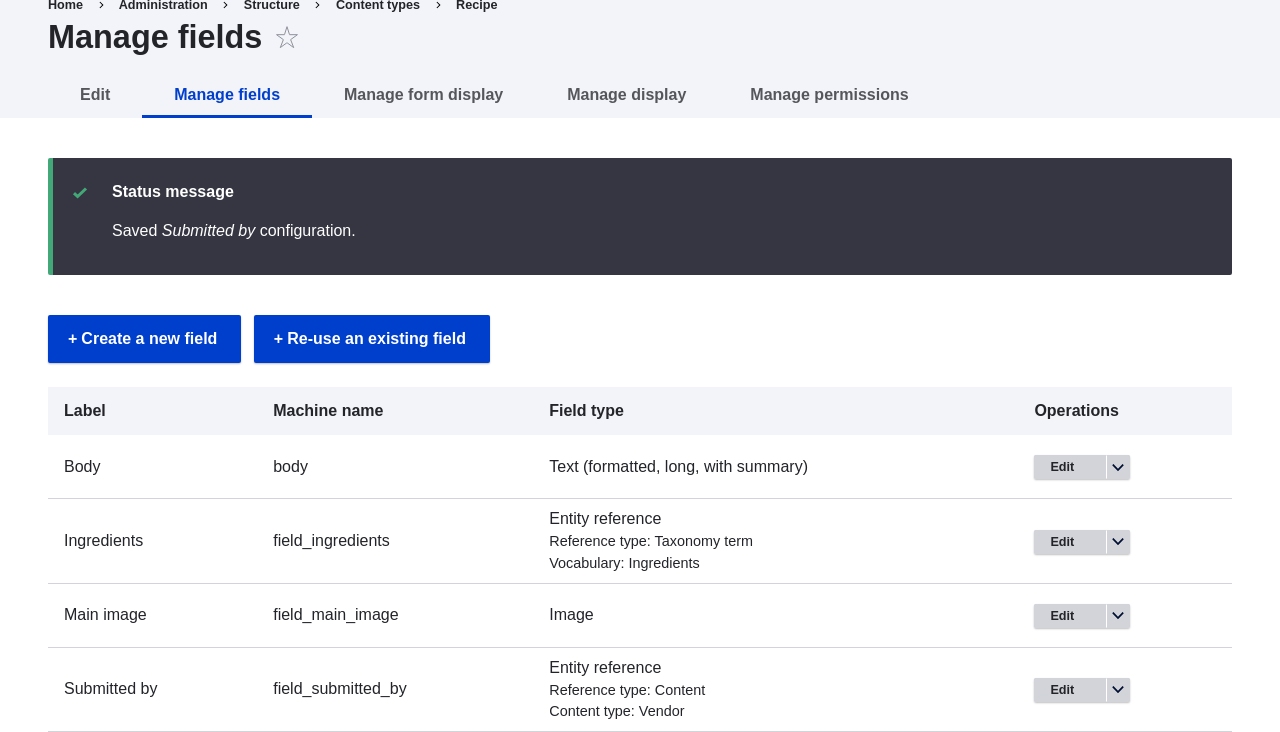Navigate to Administration via breadcrumb
The image size is (1280, 732).
[163, 4]
